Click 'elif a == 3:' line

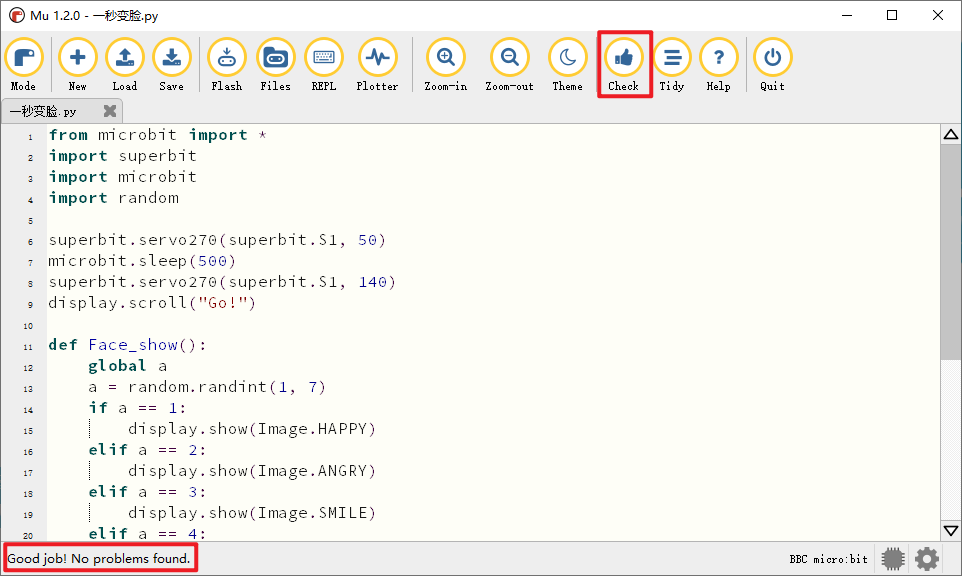point(147,492)
